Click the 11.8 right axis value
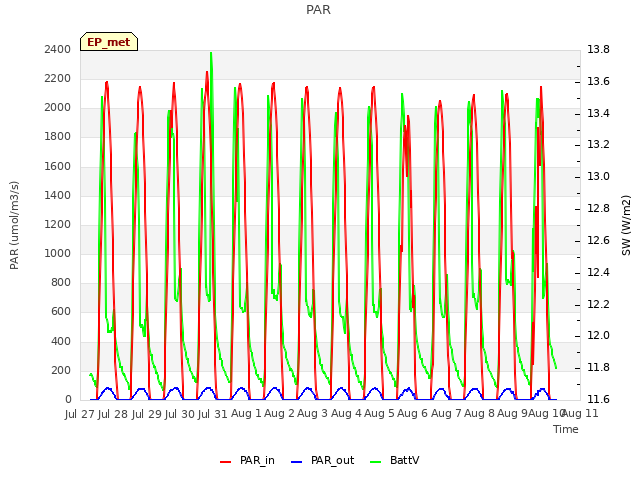640x480 pixels. point(598,368)
